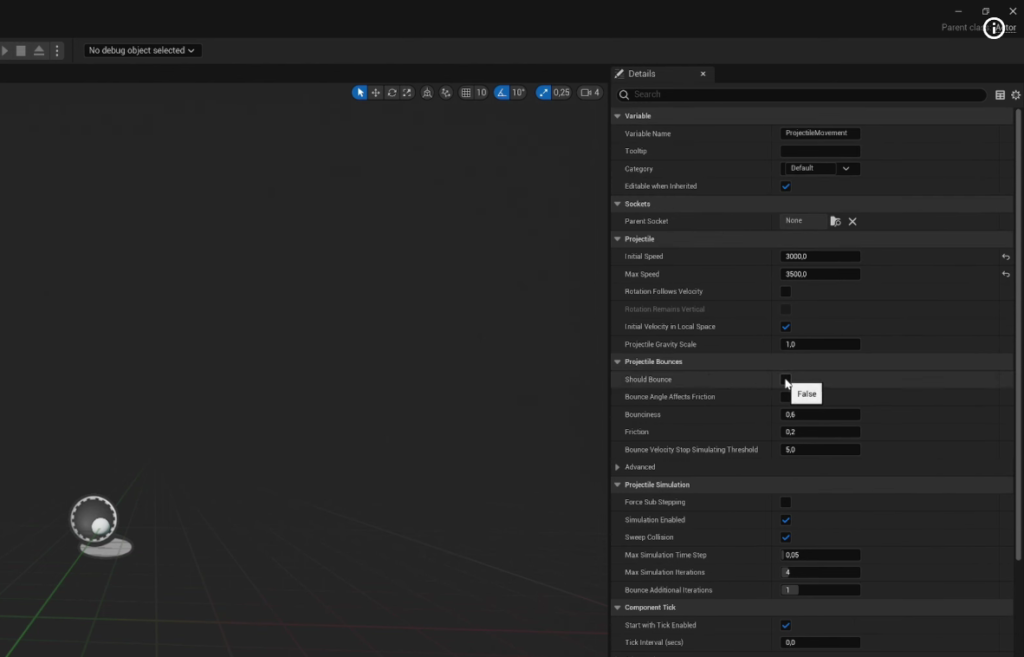Switch to the Details tab
Viewport: 1024px width, 657px height.
[x=641, y=74]
